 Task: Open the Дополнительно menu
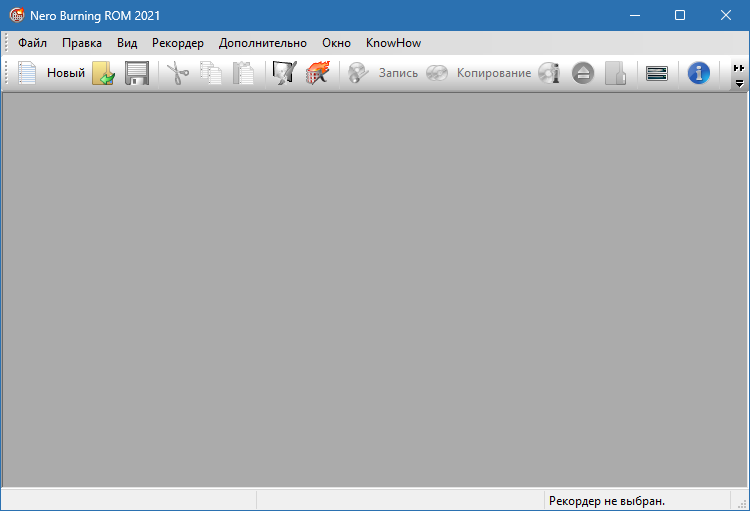coord(263,43)
